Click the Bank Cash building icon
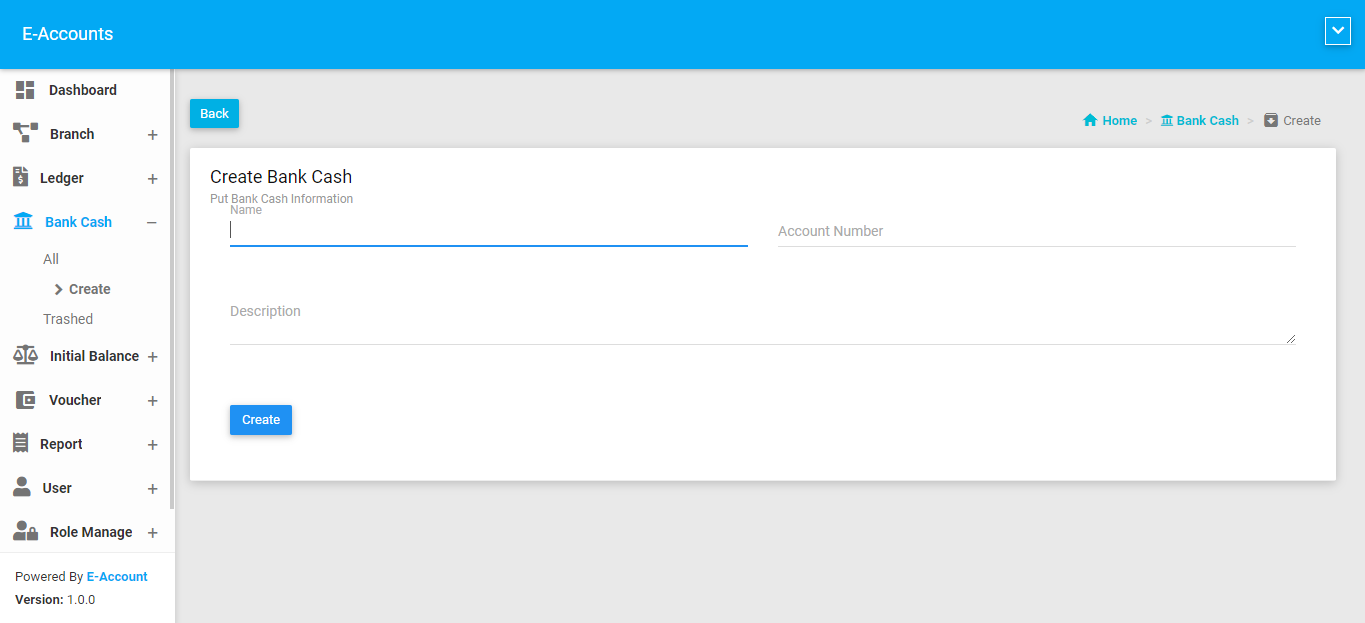Viewport: 1365px width, 623px height. coord(23,222)
